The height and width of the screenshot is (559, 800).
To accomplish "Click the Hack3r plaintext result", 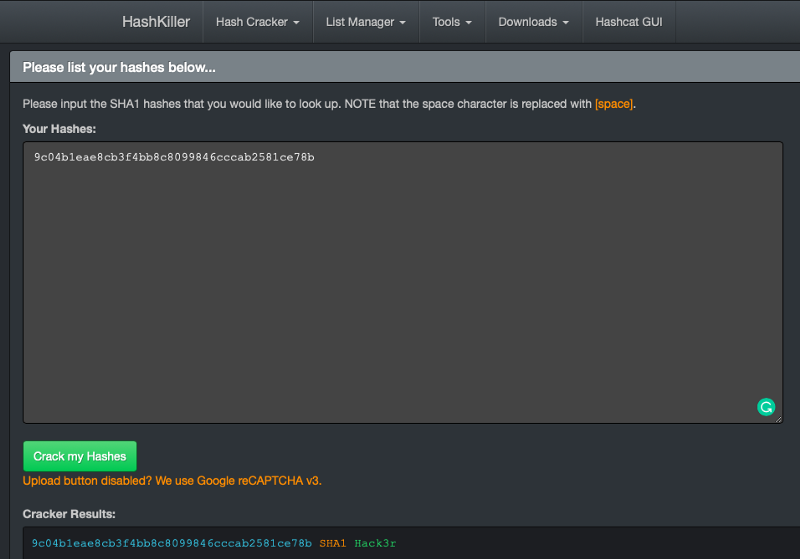I will tap(375, 543).
